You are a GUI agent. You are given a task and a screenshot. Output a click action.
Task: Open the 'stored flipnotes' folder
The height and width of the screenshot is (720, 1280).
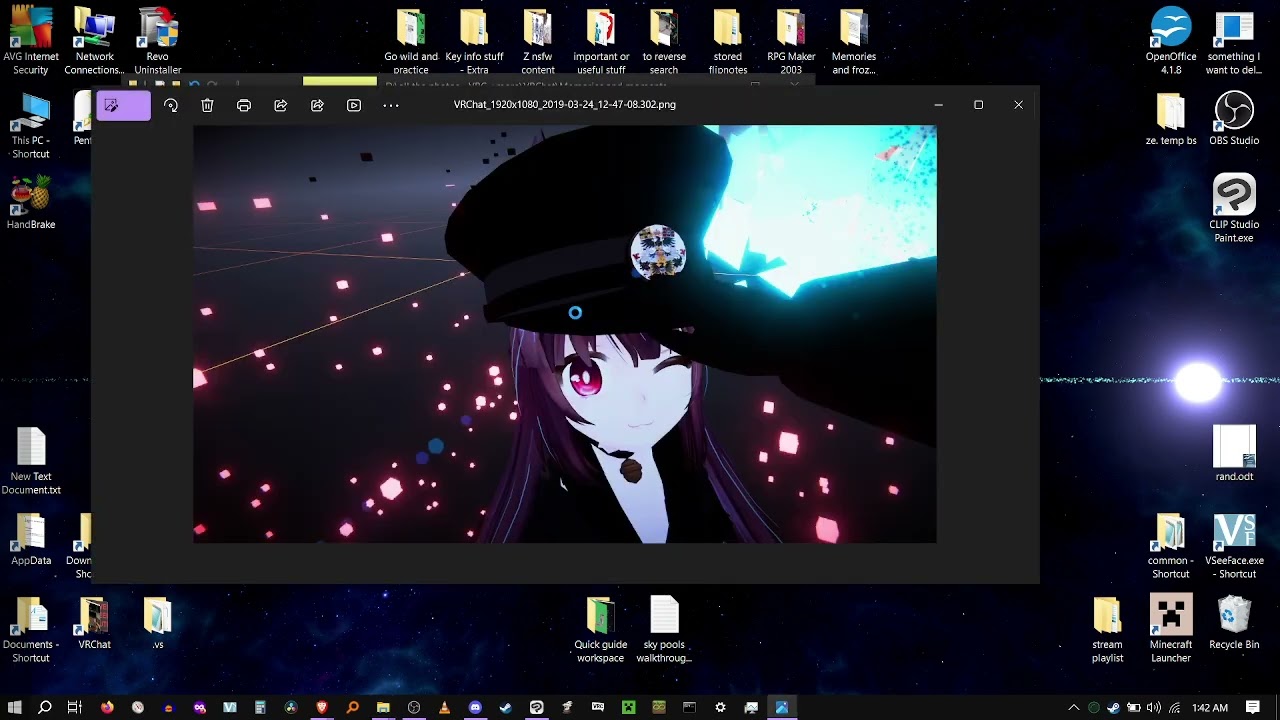[728, 42]
